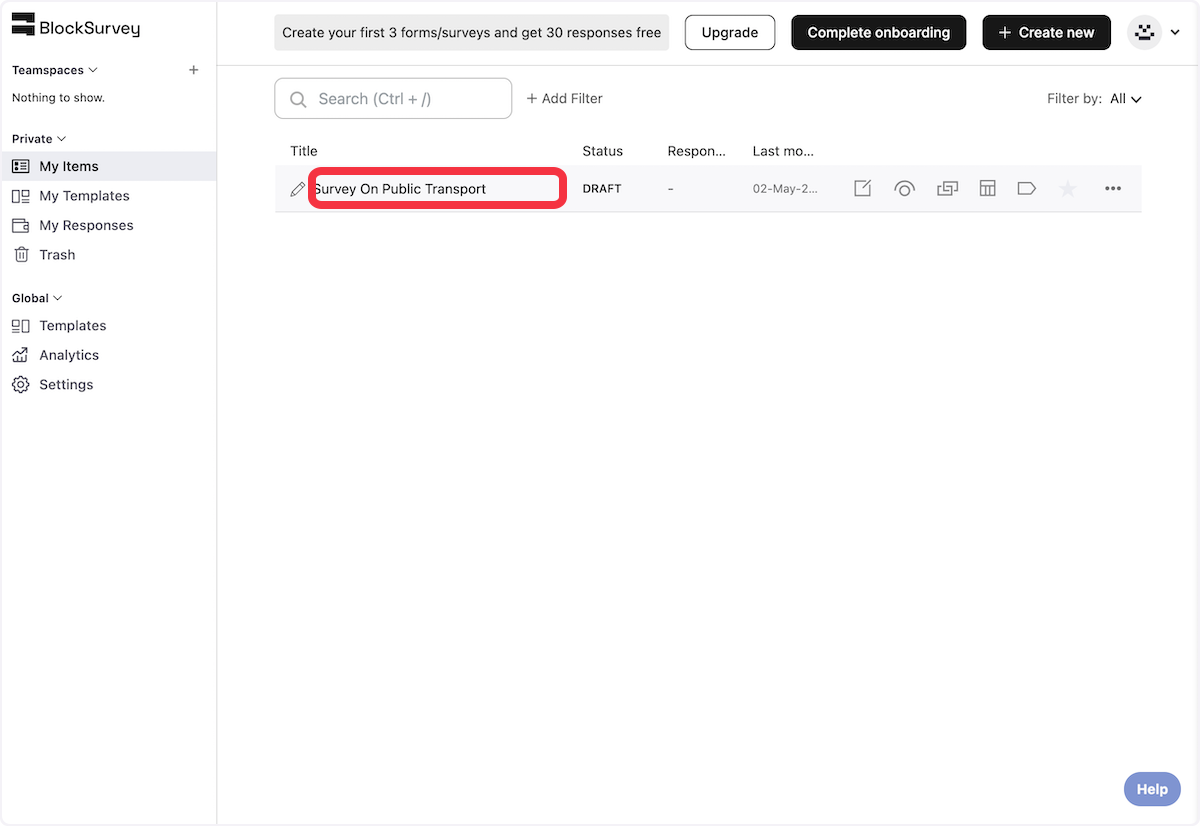Click the Upgrade button
Screen dimensions: 1200x826
(x=729, y=32)
